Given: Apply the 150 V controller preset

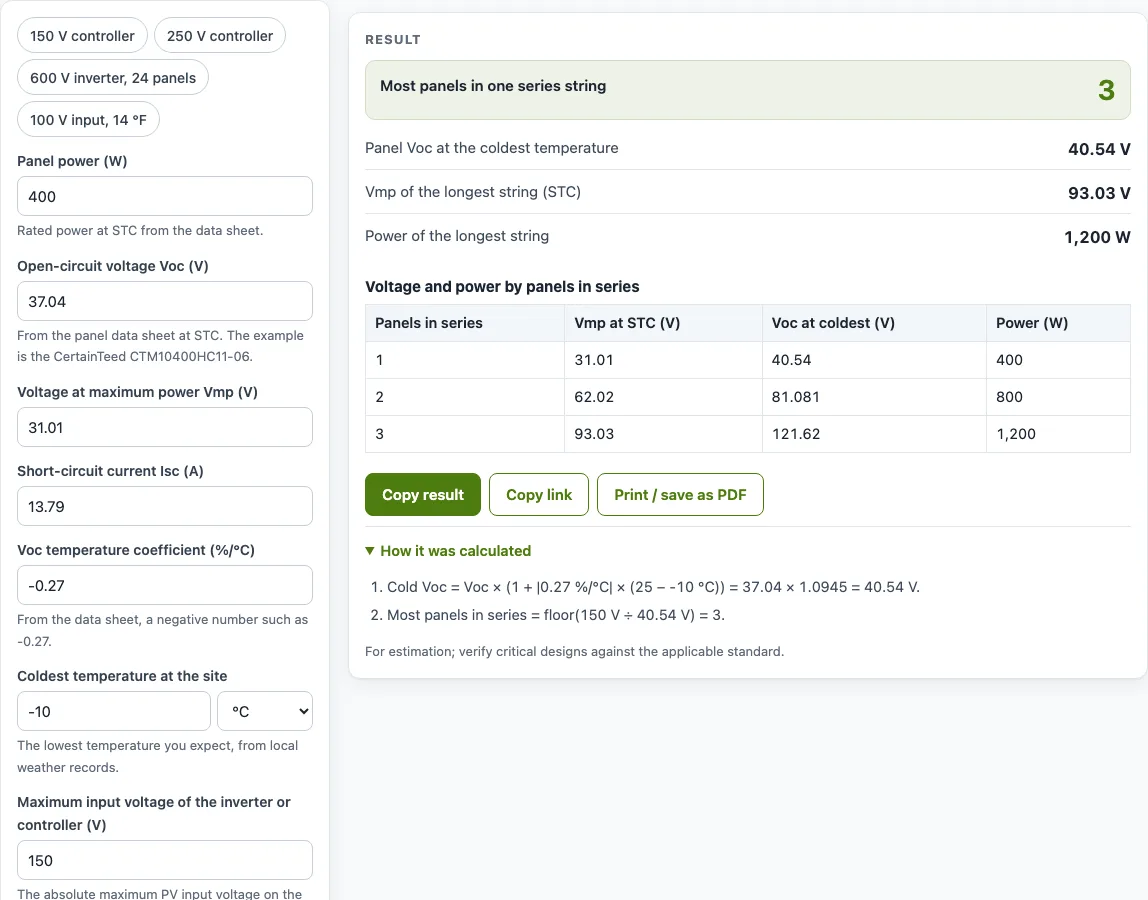Looking at the screenshot, I should [82, 36].
